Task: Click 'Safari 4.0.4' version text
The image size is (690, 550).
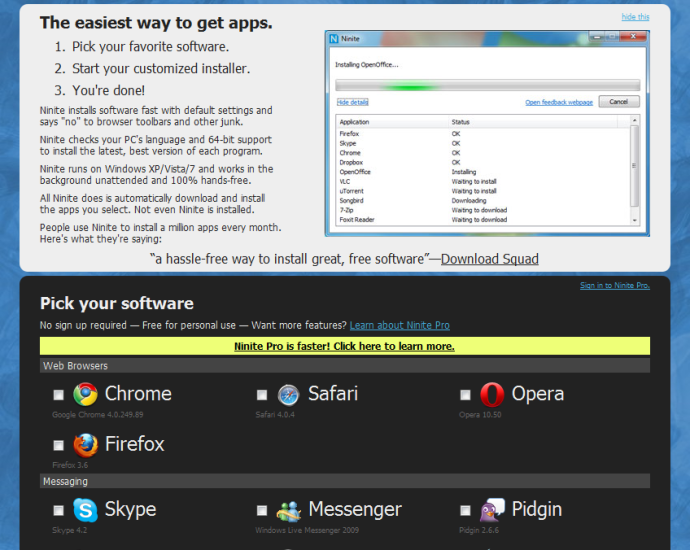Action: pyautogui.click(x=275, y=414)
